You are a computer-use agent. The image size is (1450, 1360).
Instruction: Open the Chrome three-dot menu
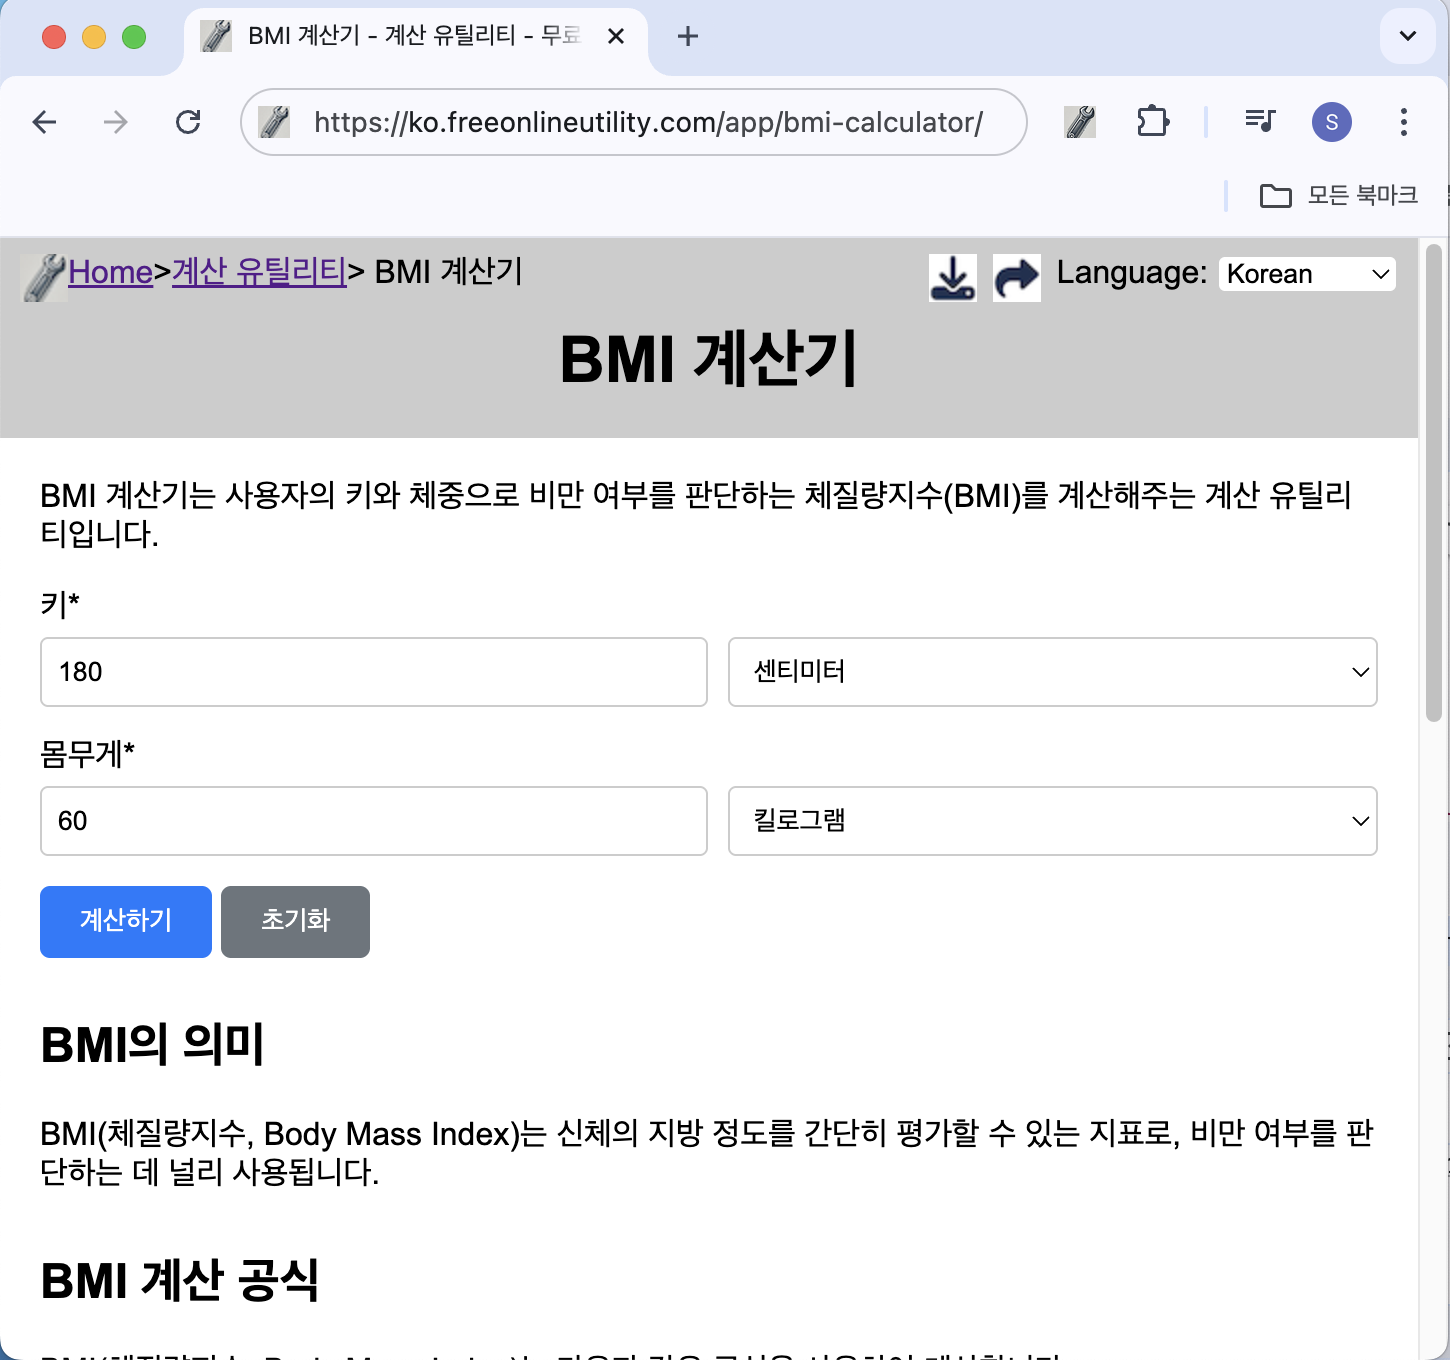[1404, 122]
